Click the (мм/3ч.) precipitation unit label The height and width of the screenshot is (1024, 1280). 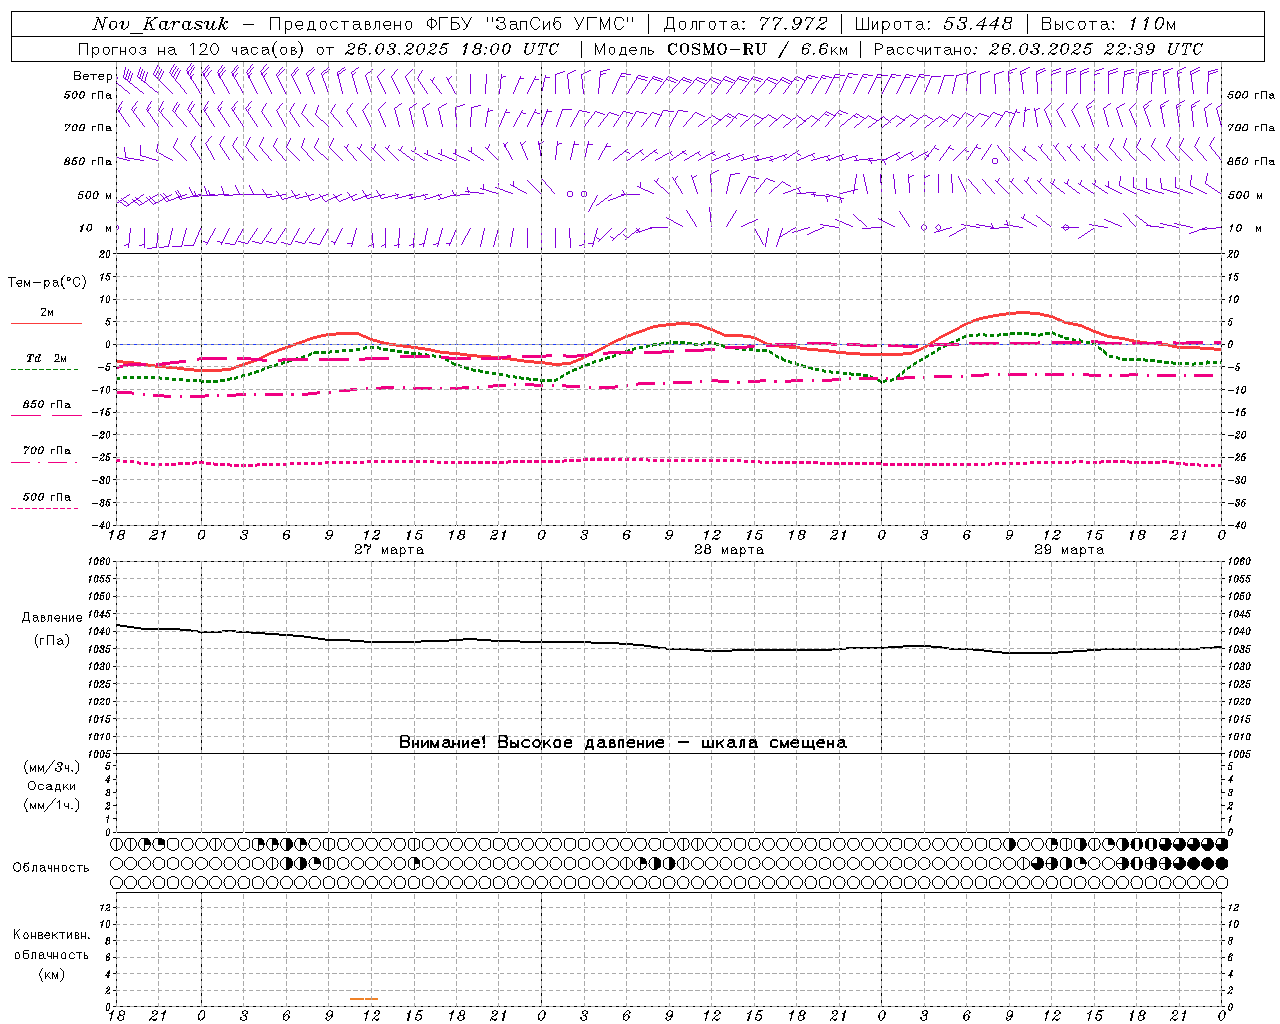pyautogui.click(x=51, y=767)
